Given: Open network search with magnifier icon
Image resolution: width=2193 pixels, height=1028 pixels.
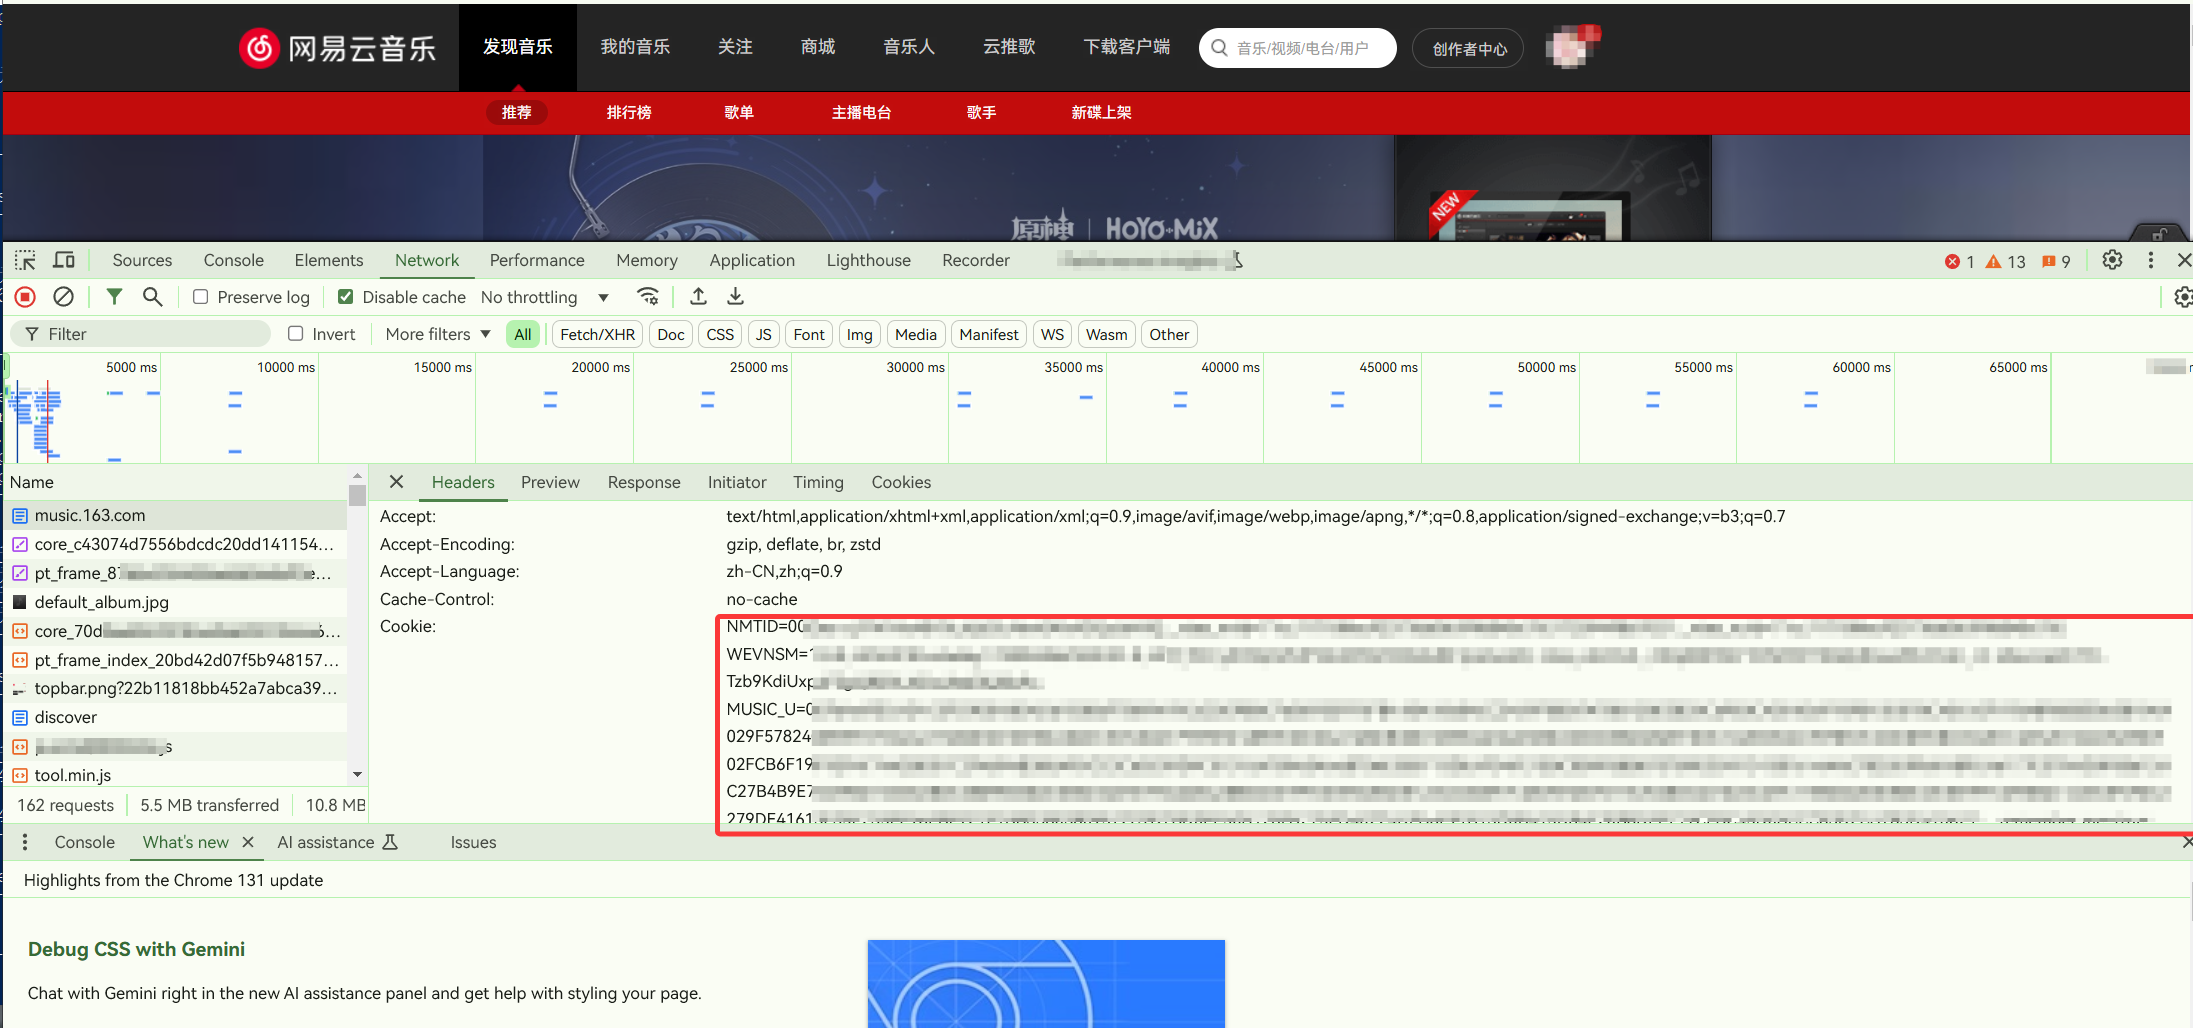Looking at the screenshot, I should [152, 297].
